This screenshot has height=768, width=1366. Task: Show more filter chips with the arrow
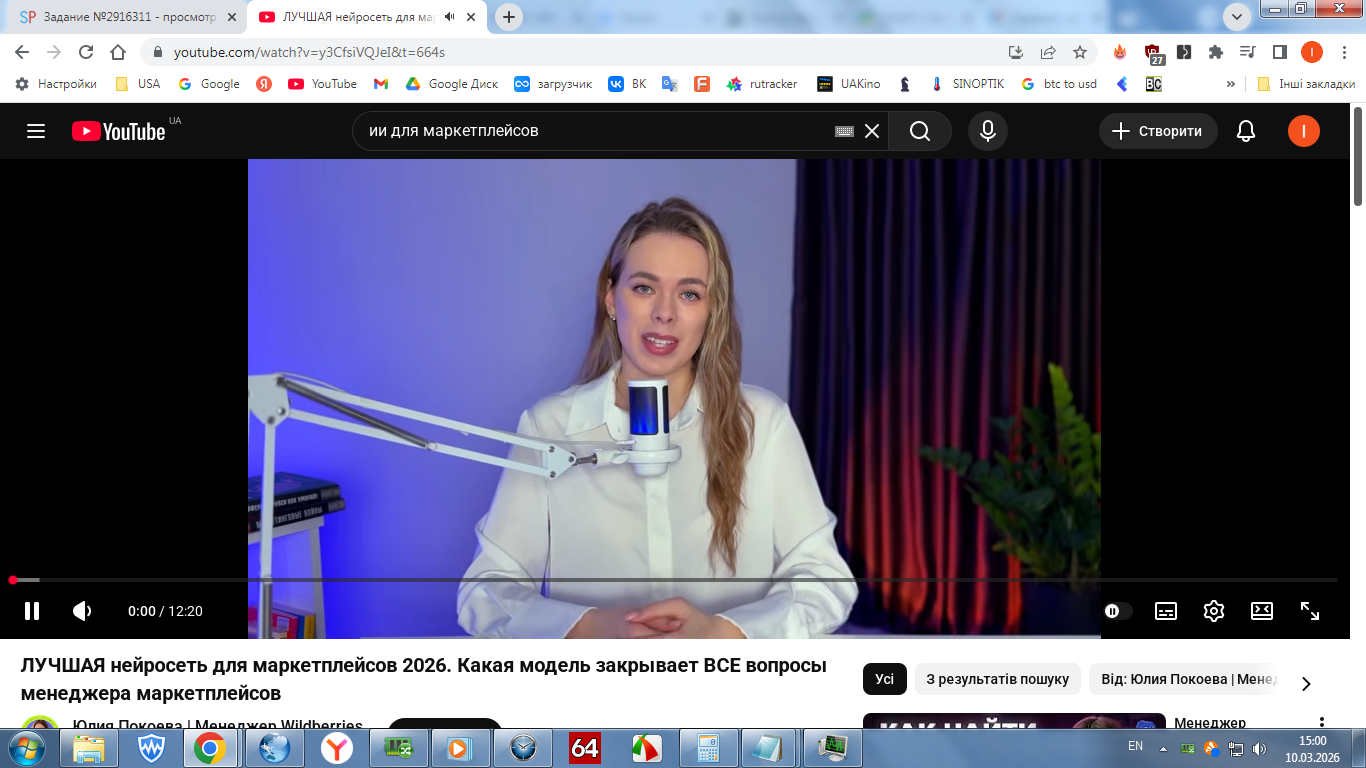[x=1306, y=684]
